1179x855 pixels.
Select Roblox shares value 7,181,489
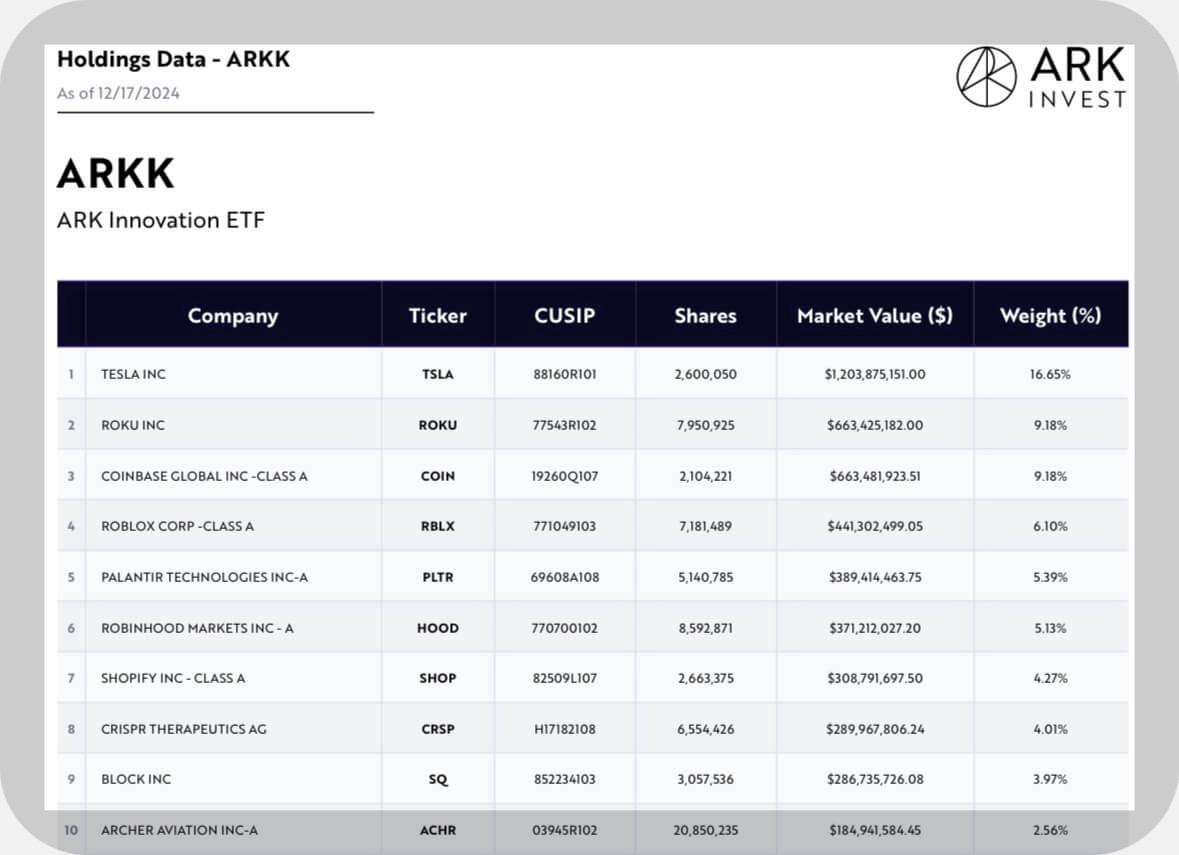point(705,526)
